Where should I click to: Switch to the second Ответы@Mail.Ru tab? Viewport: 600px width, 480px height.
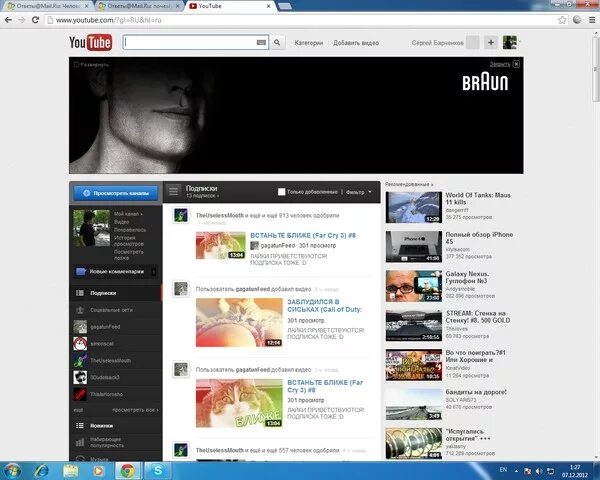coord(139,6)
